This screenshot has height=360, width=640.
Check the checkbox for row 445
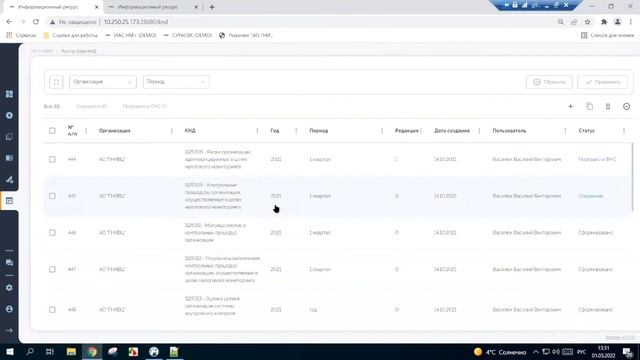tap(52, 196)
